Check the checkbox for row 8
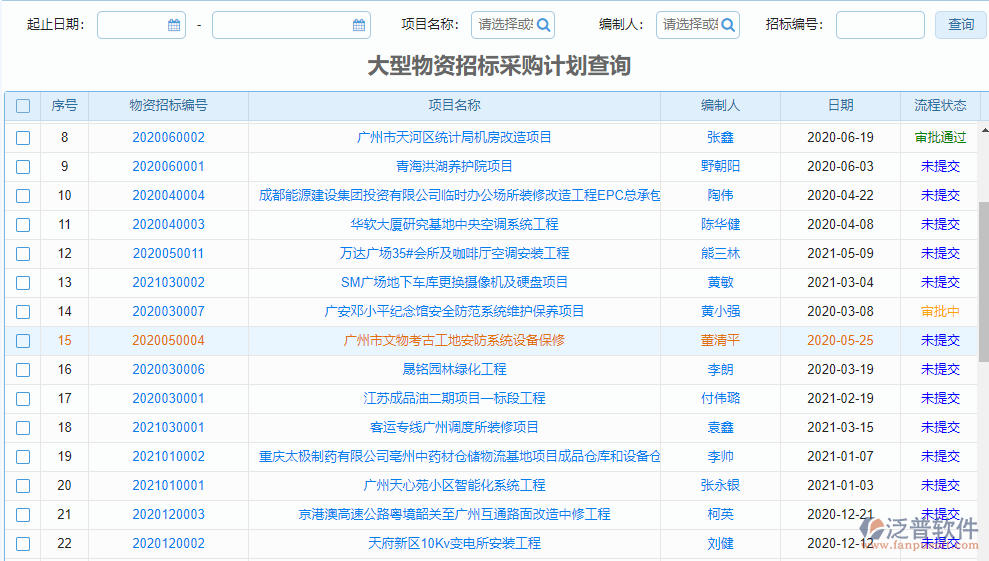Screen dimensions: 989x561 click(23, 138)
